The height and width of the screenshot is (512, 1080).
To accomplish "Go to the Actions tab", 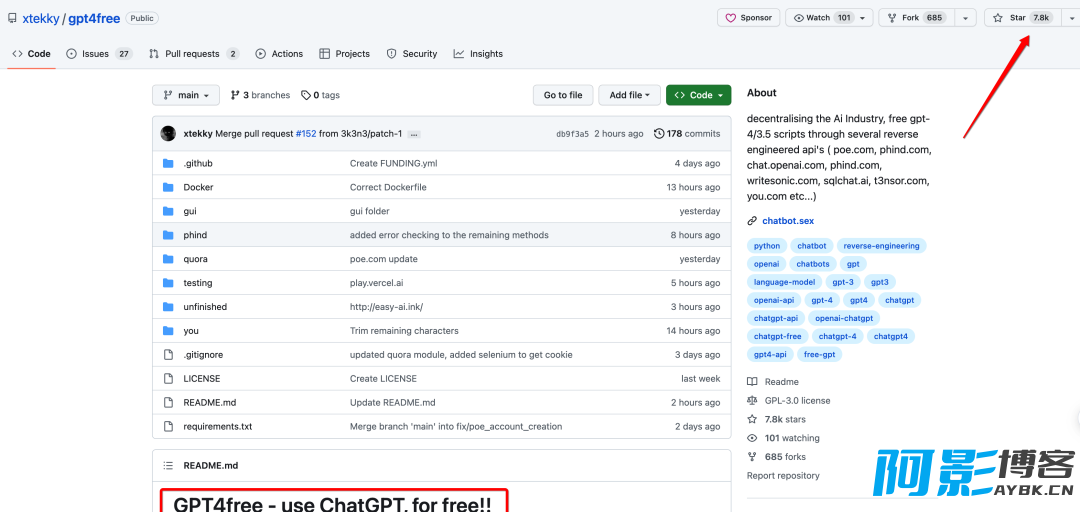I will [279, 54].
